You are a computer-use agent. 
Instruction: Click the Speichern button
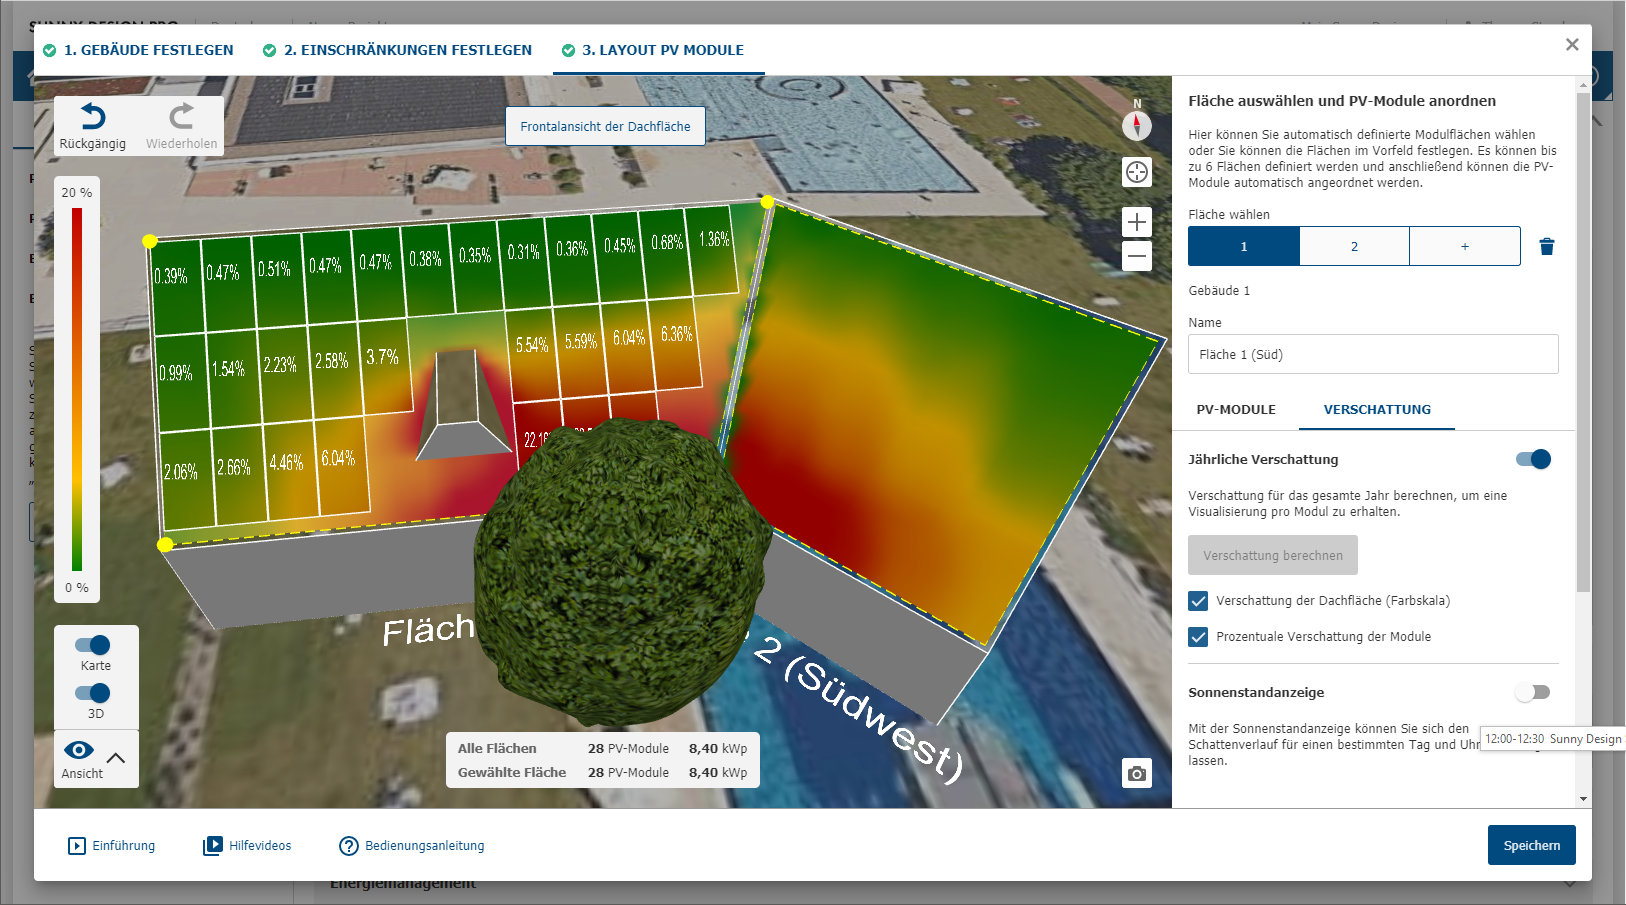click(x=1531, y=845)
